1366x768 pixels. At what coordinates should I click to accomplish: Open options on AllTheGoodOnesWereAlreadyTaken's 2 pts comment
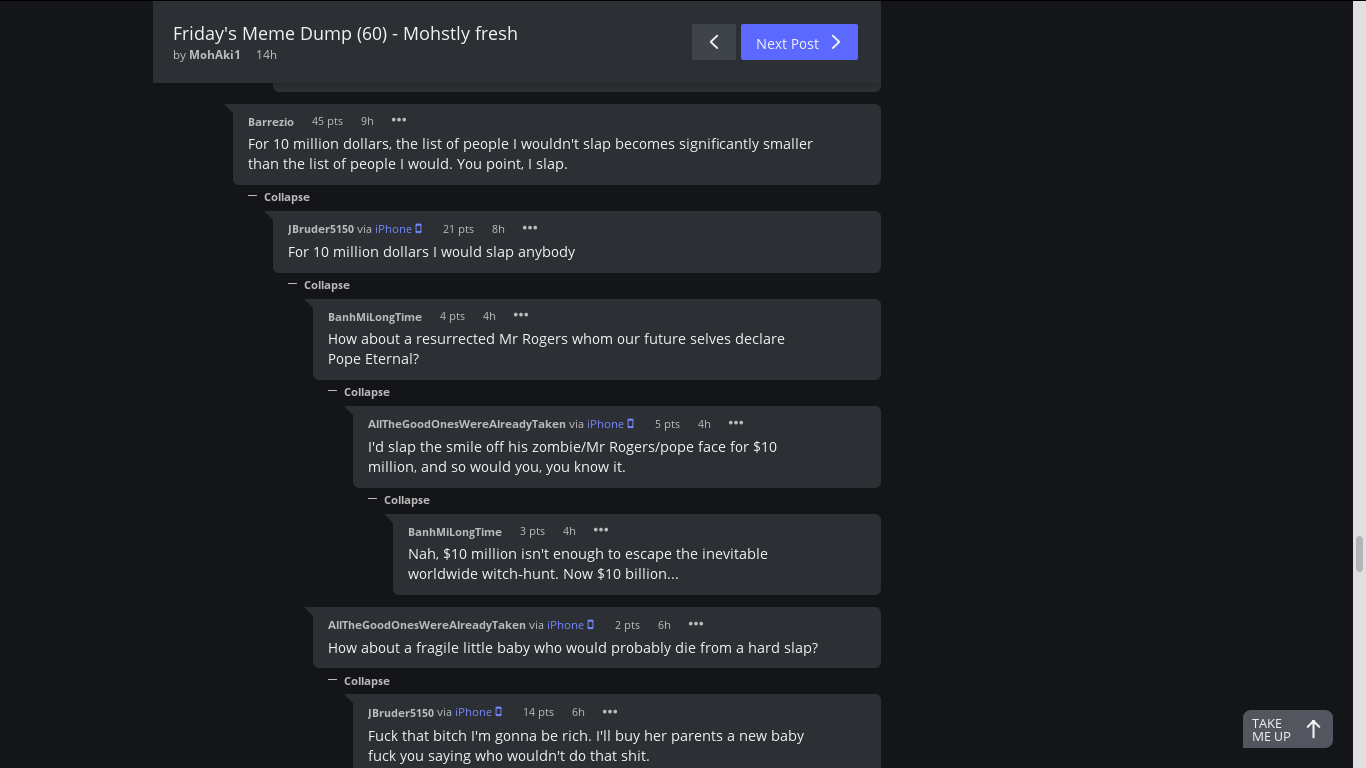(x=696, y=624)
